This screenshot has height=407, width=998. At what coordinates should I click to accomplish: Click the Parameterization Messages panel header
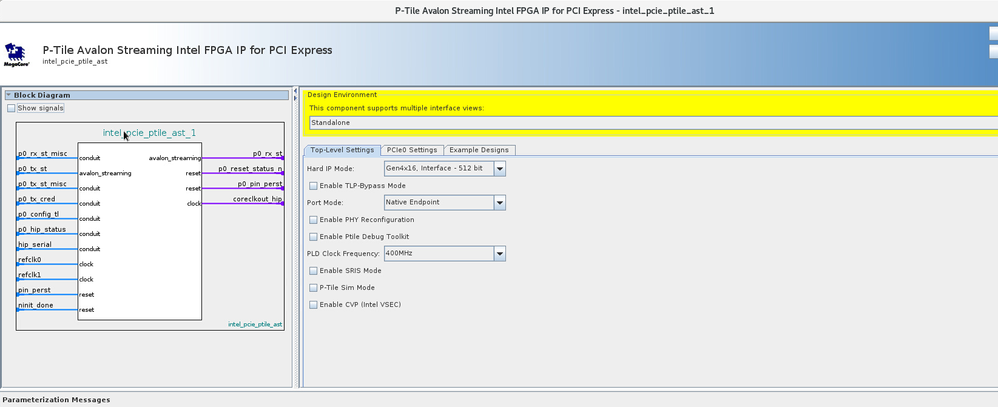click(56, 400)
